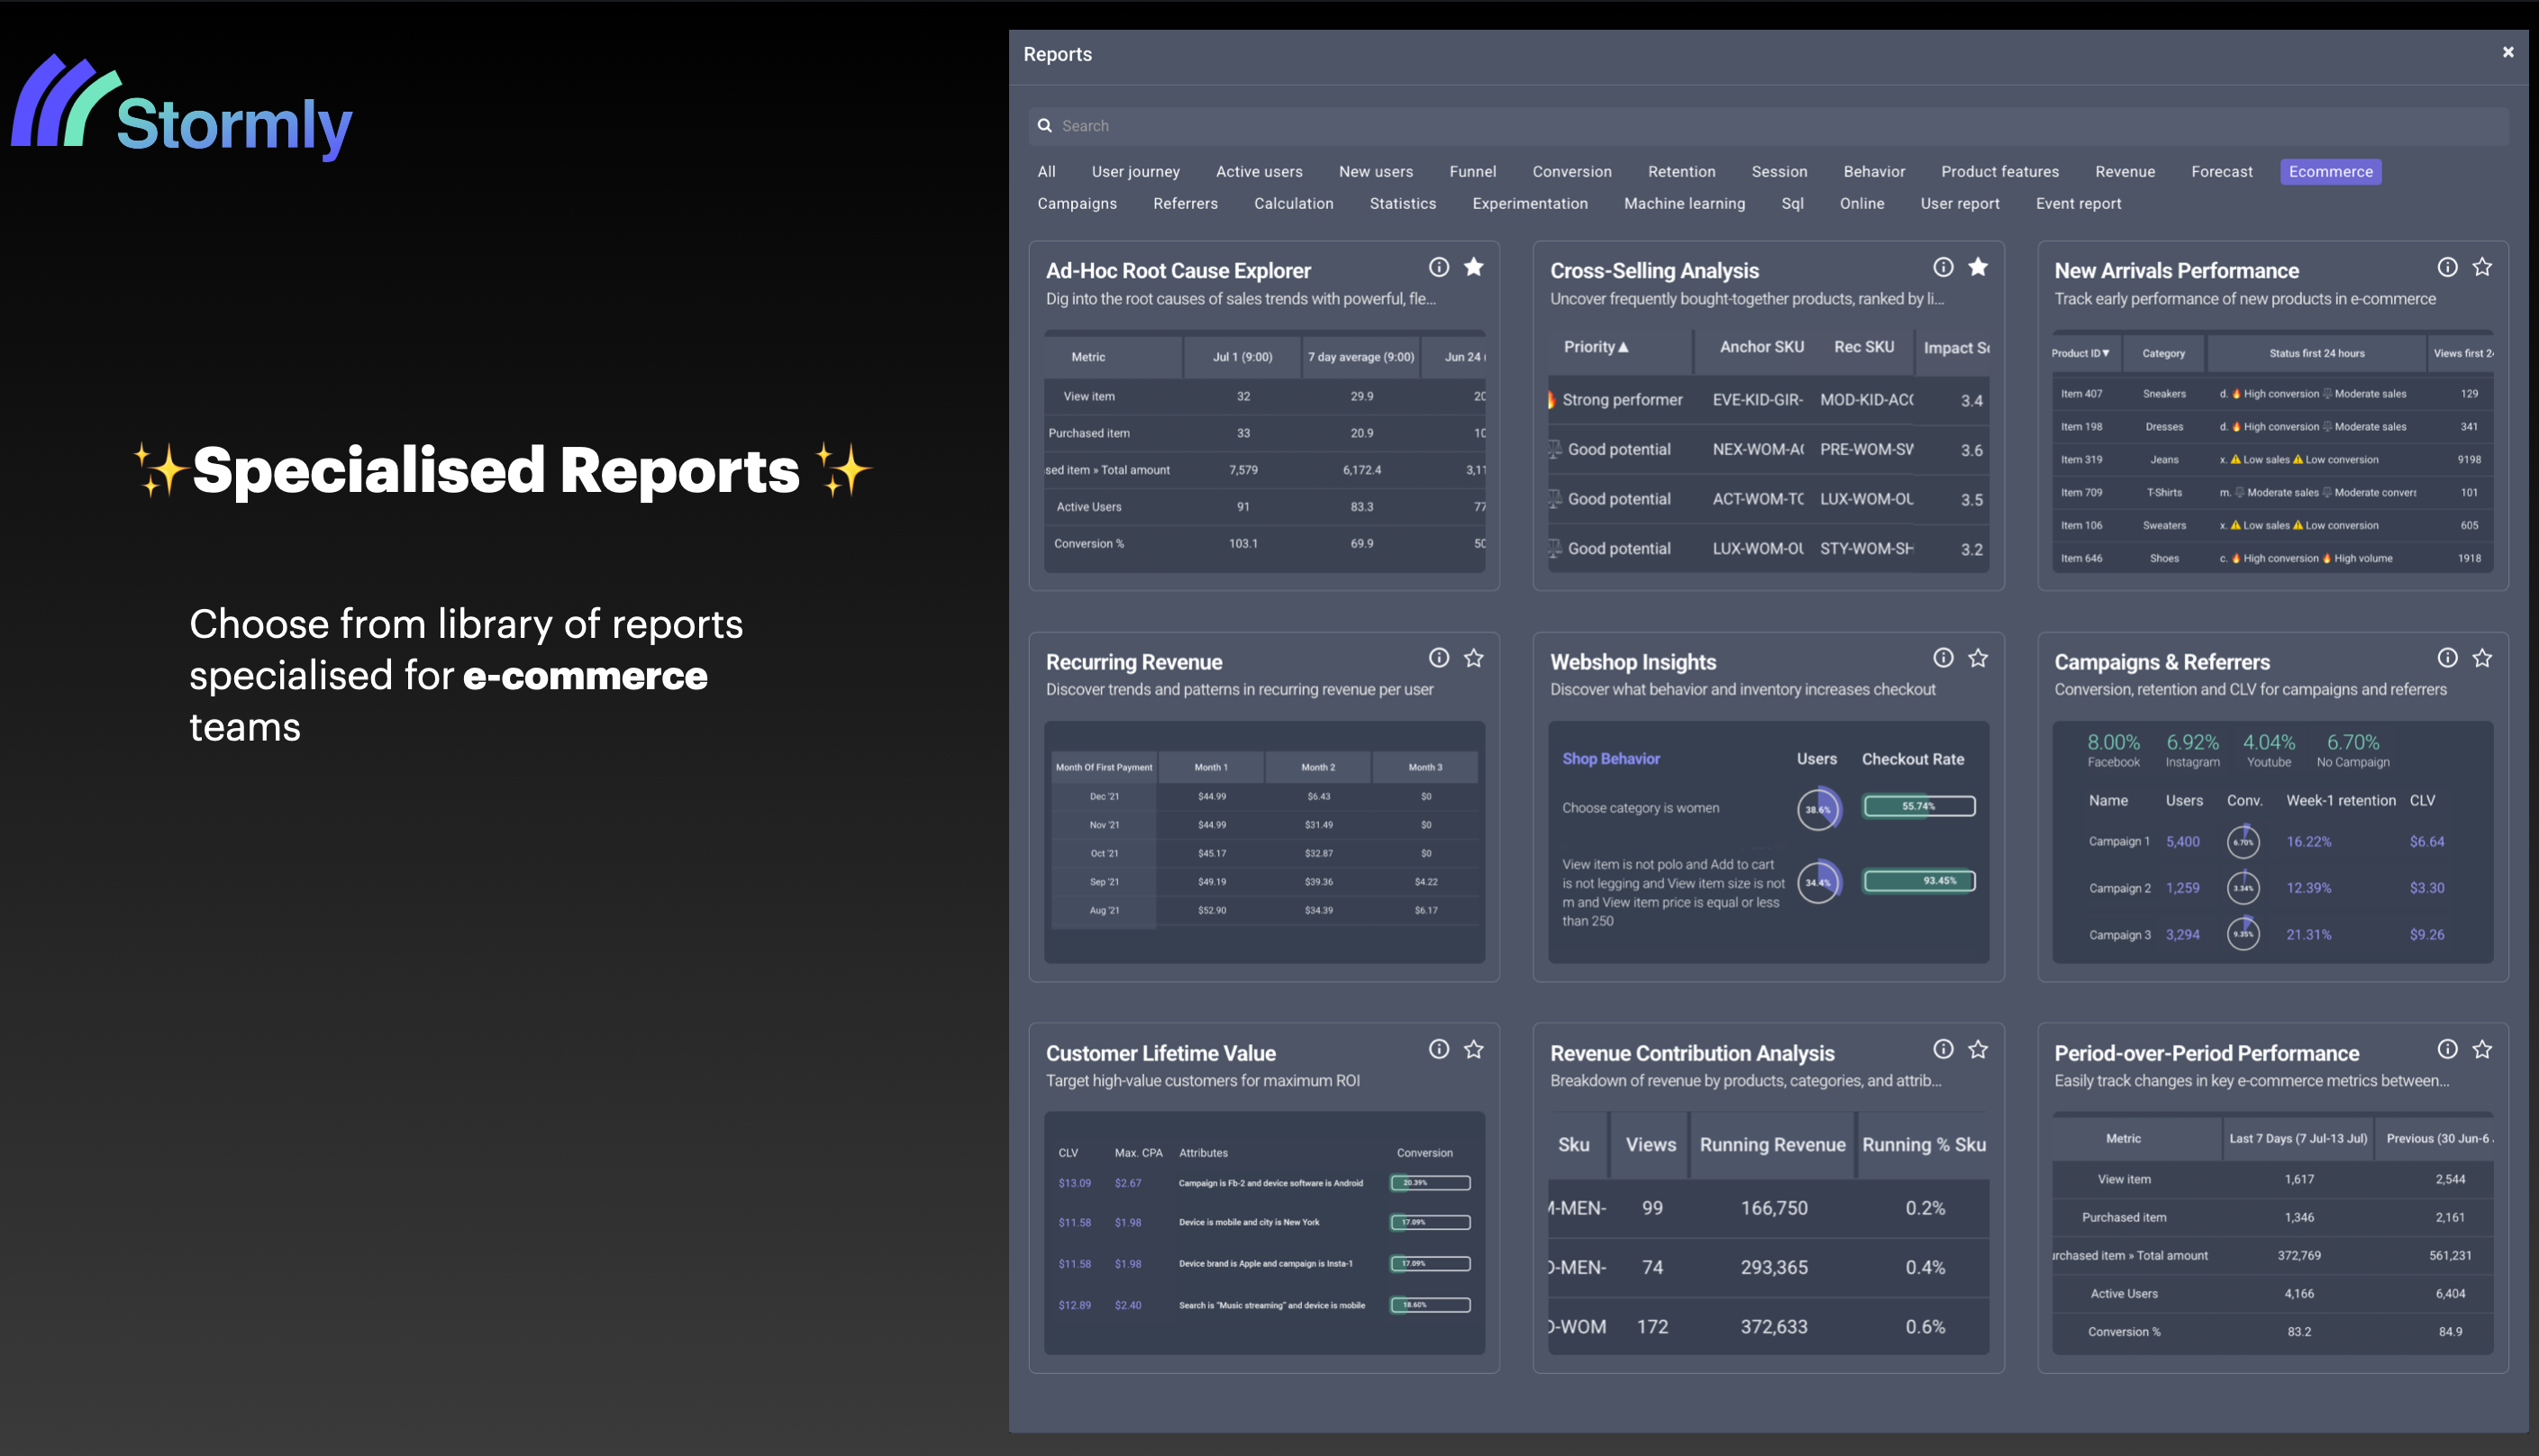
Task: Open info for Ad-Hoc Root Cause Explorer
Action: (x=1438, y=267)
